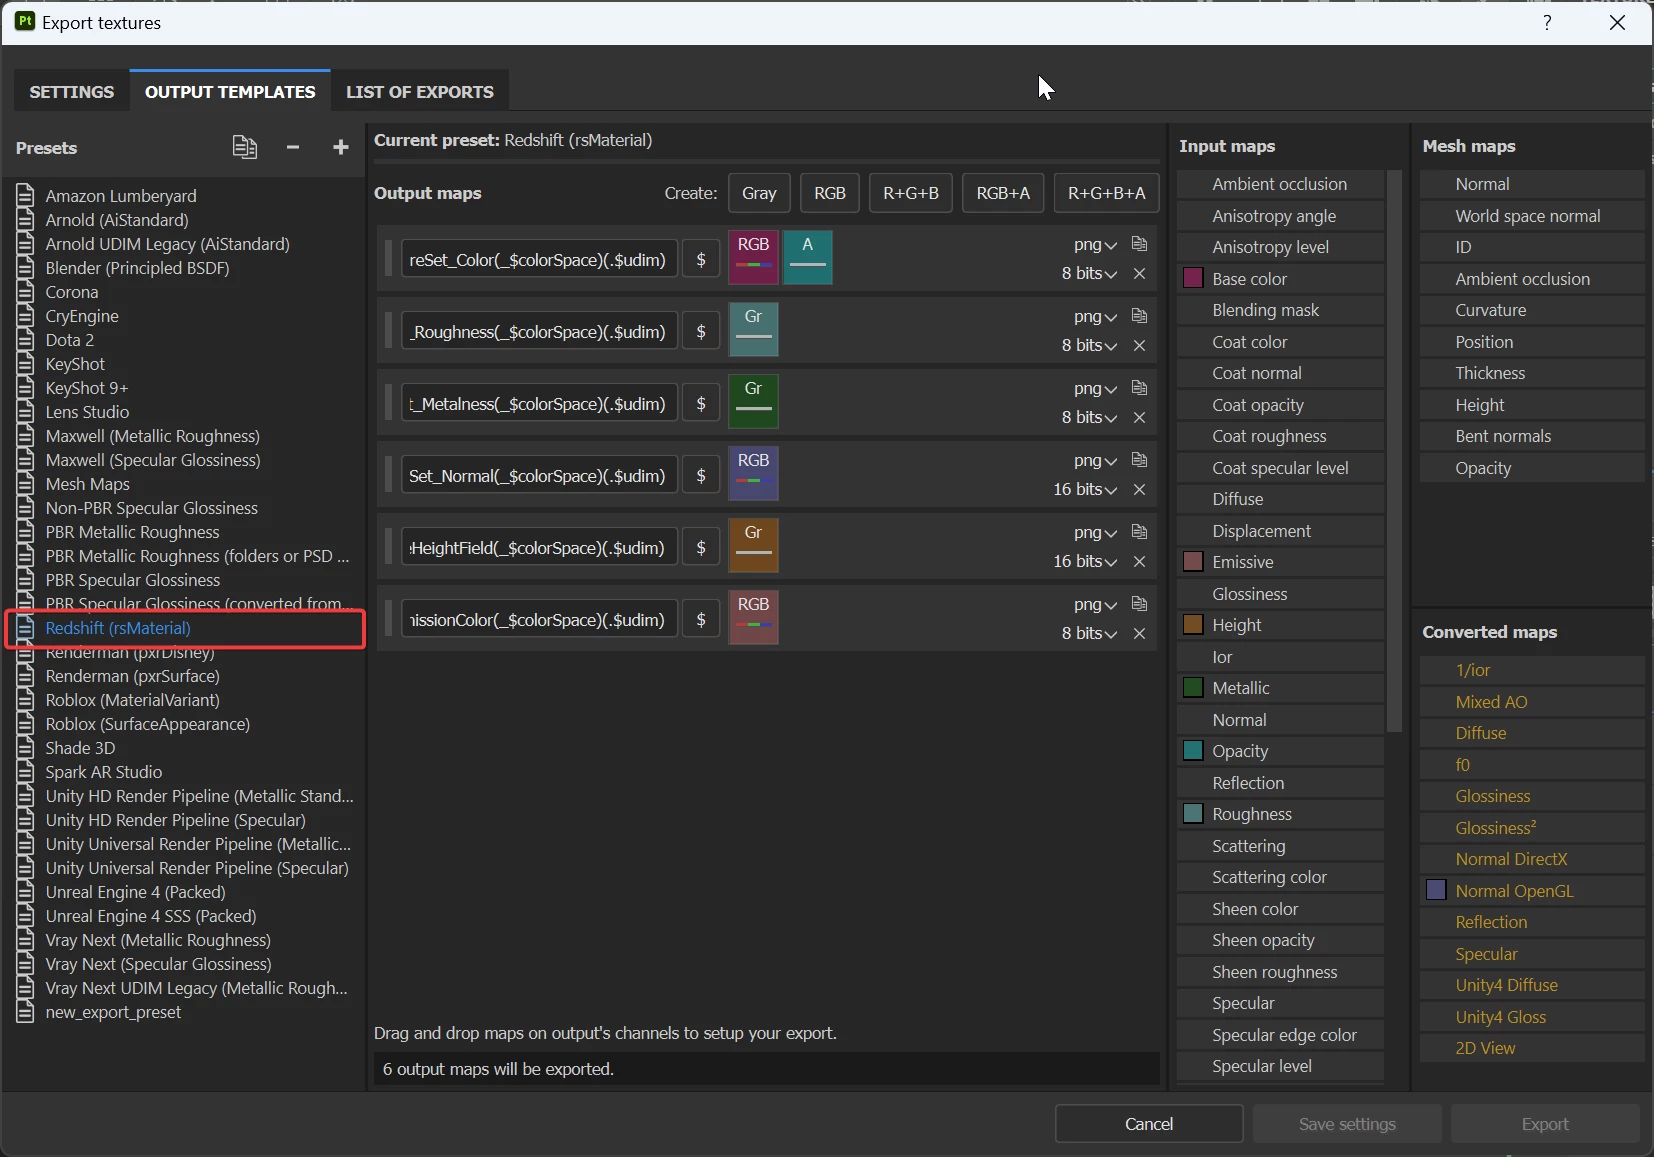Duplicate the base color output map
The height and width of the screenshot is (1157, 1654).
click(x=1139, y=244)
